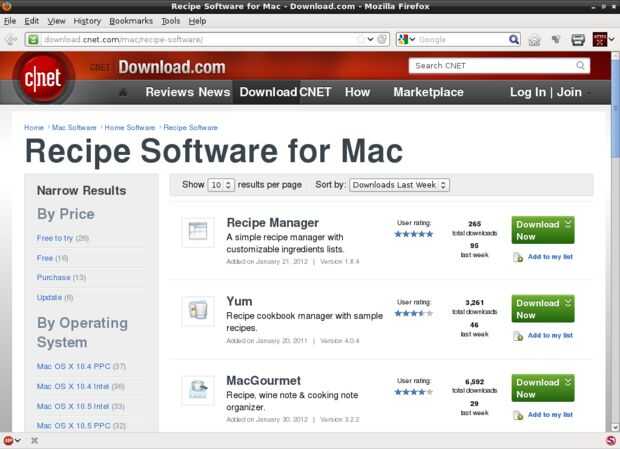Click Download Now for MacGourmet
620x449 pixels.
(543, 388)
